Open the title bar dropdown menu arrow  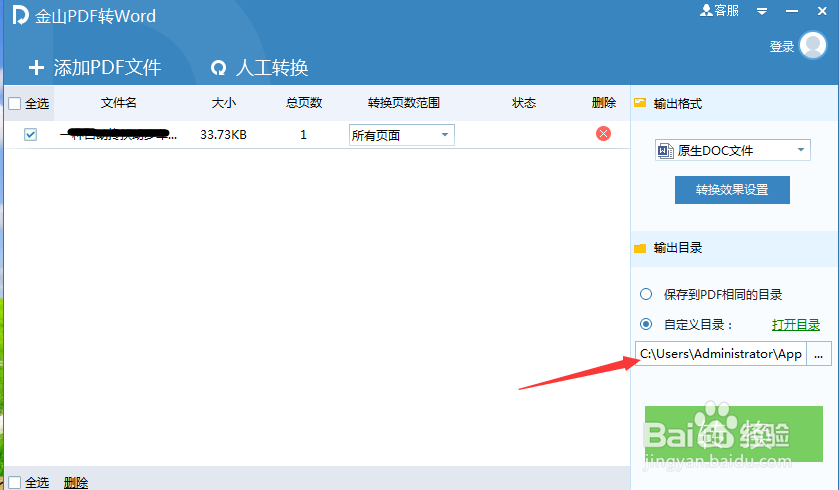(x=762, y=11)
